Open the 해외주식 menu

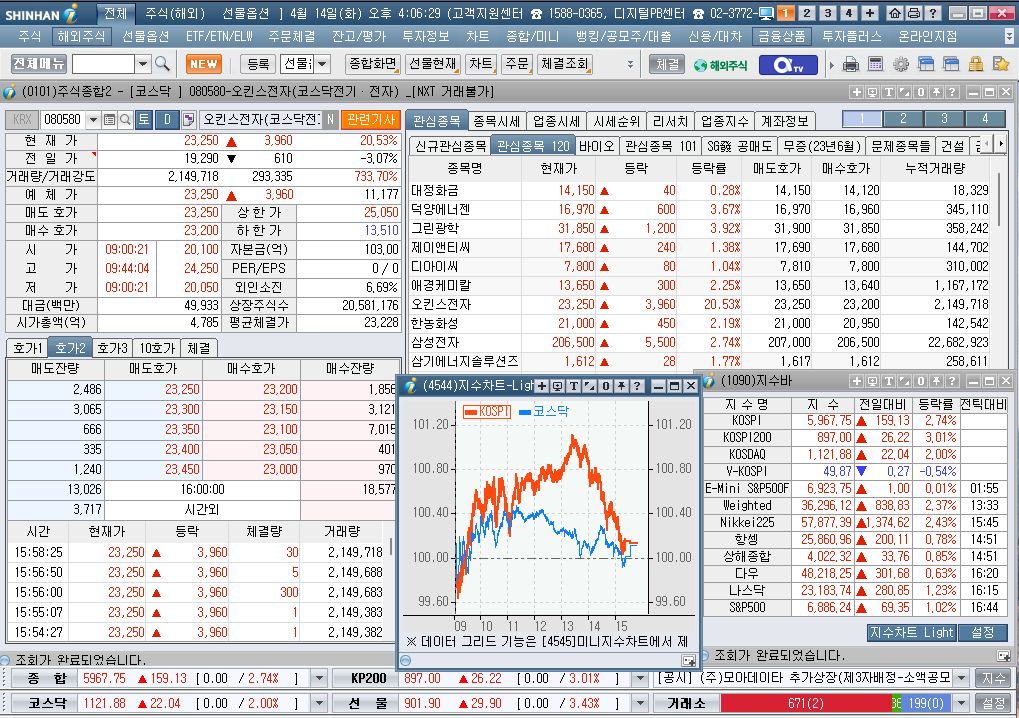tap(81, 36)
